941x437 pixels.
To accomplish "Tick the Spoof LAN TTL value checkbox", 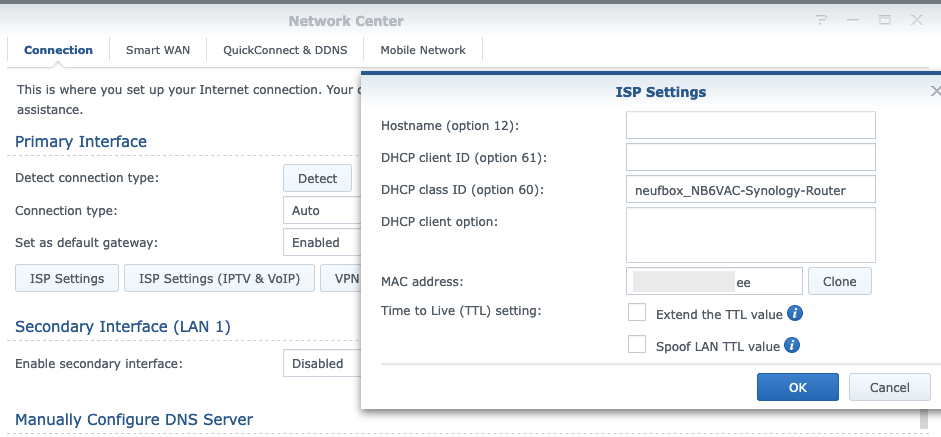I will (637, 345).
